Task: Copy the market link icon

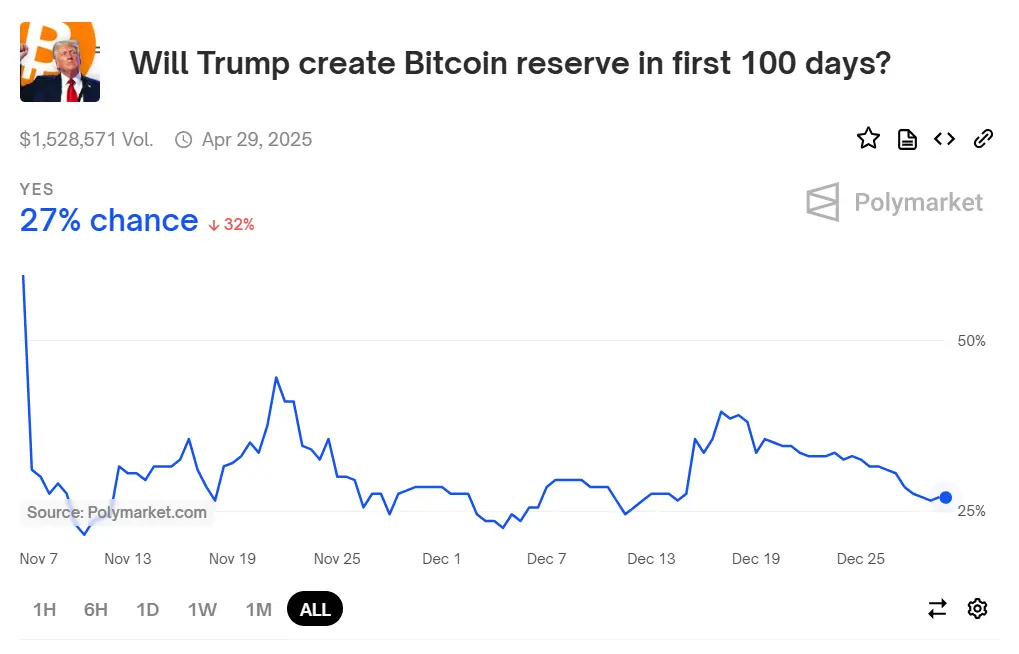Action: pos(981,138)
